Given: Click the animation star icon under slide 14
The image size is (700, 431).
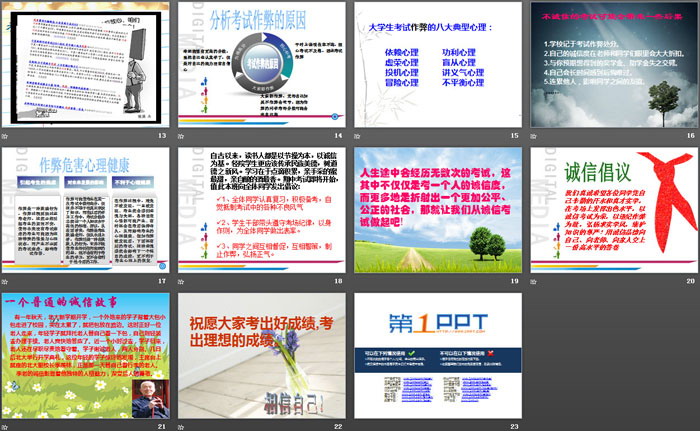Looking at the screenshot, I should 181,136.
